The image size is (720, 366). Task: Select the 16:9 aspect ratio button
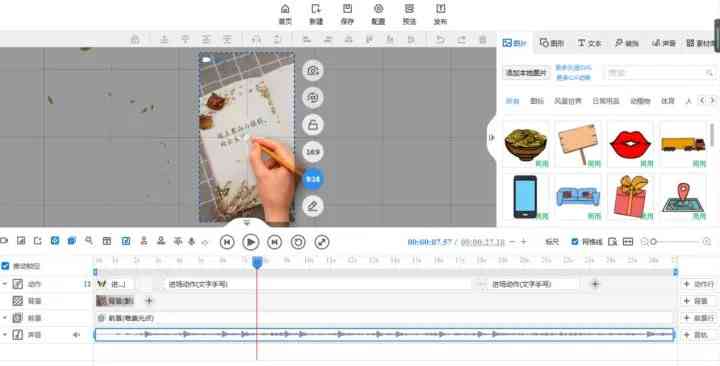click(x=313, y=152)
